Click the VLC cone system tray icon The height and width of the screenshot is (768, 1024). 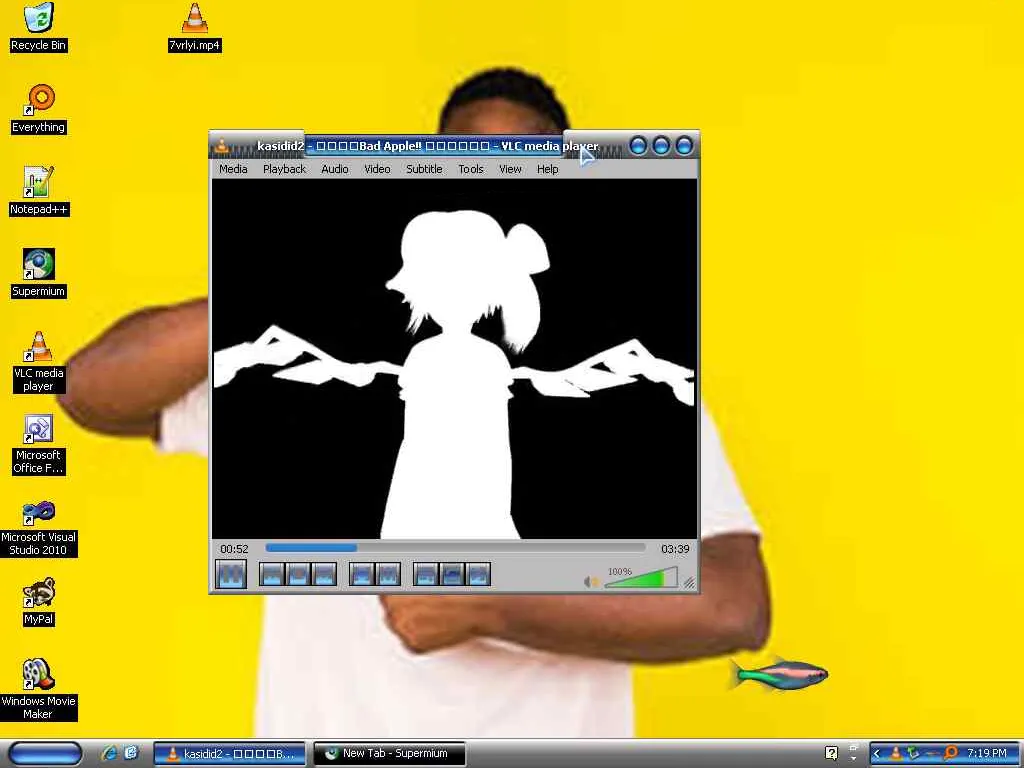[x=896, y=754]
